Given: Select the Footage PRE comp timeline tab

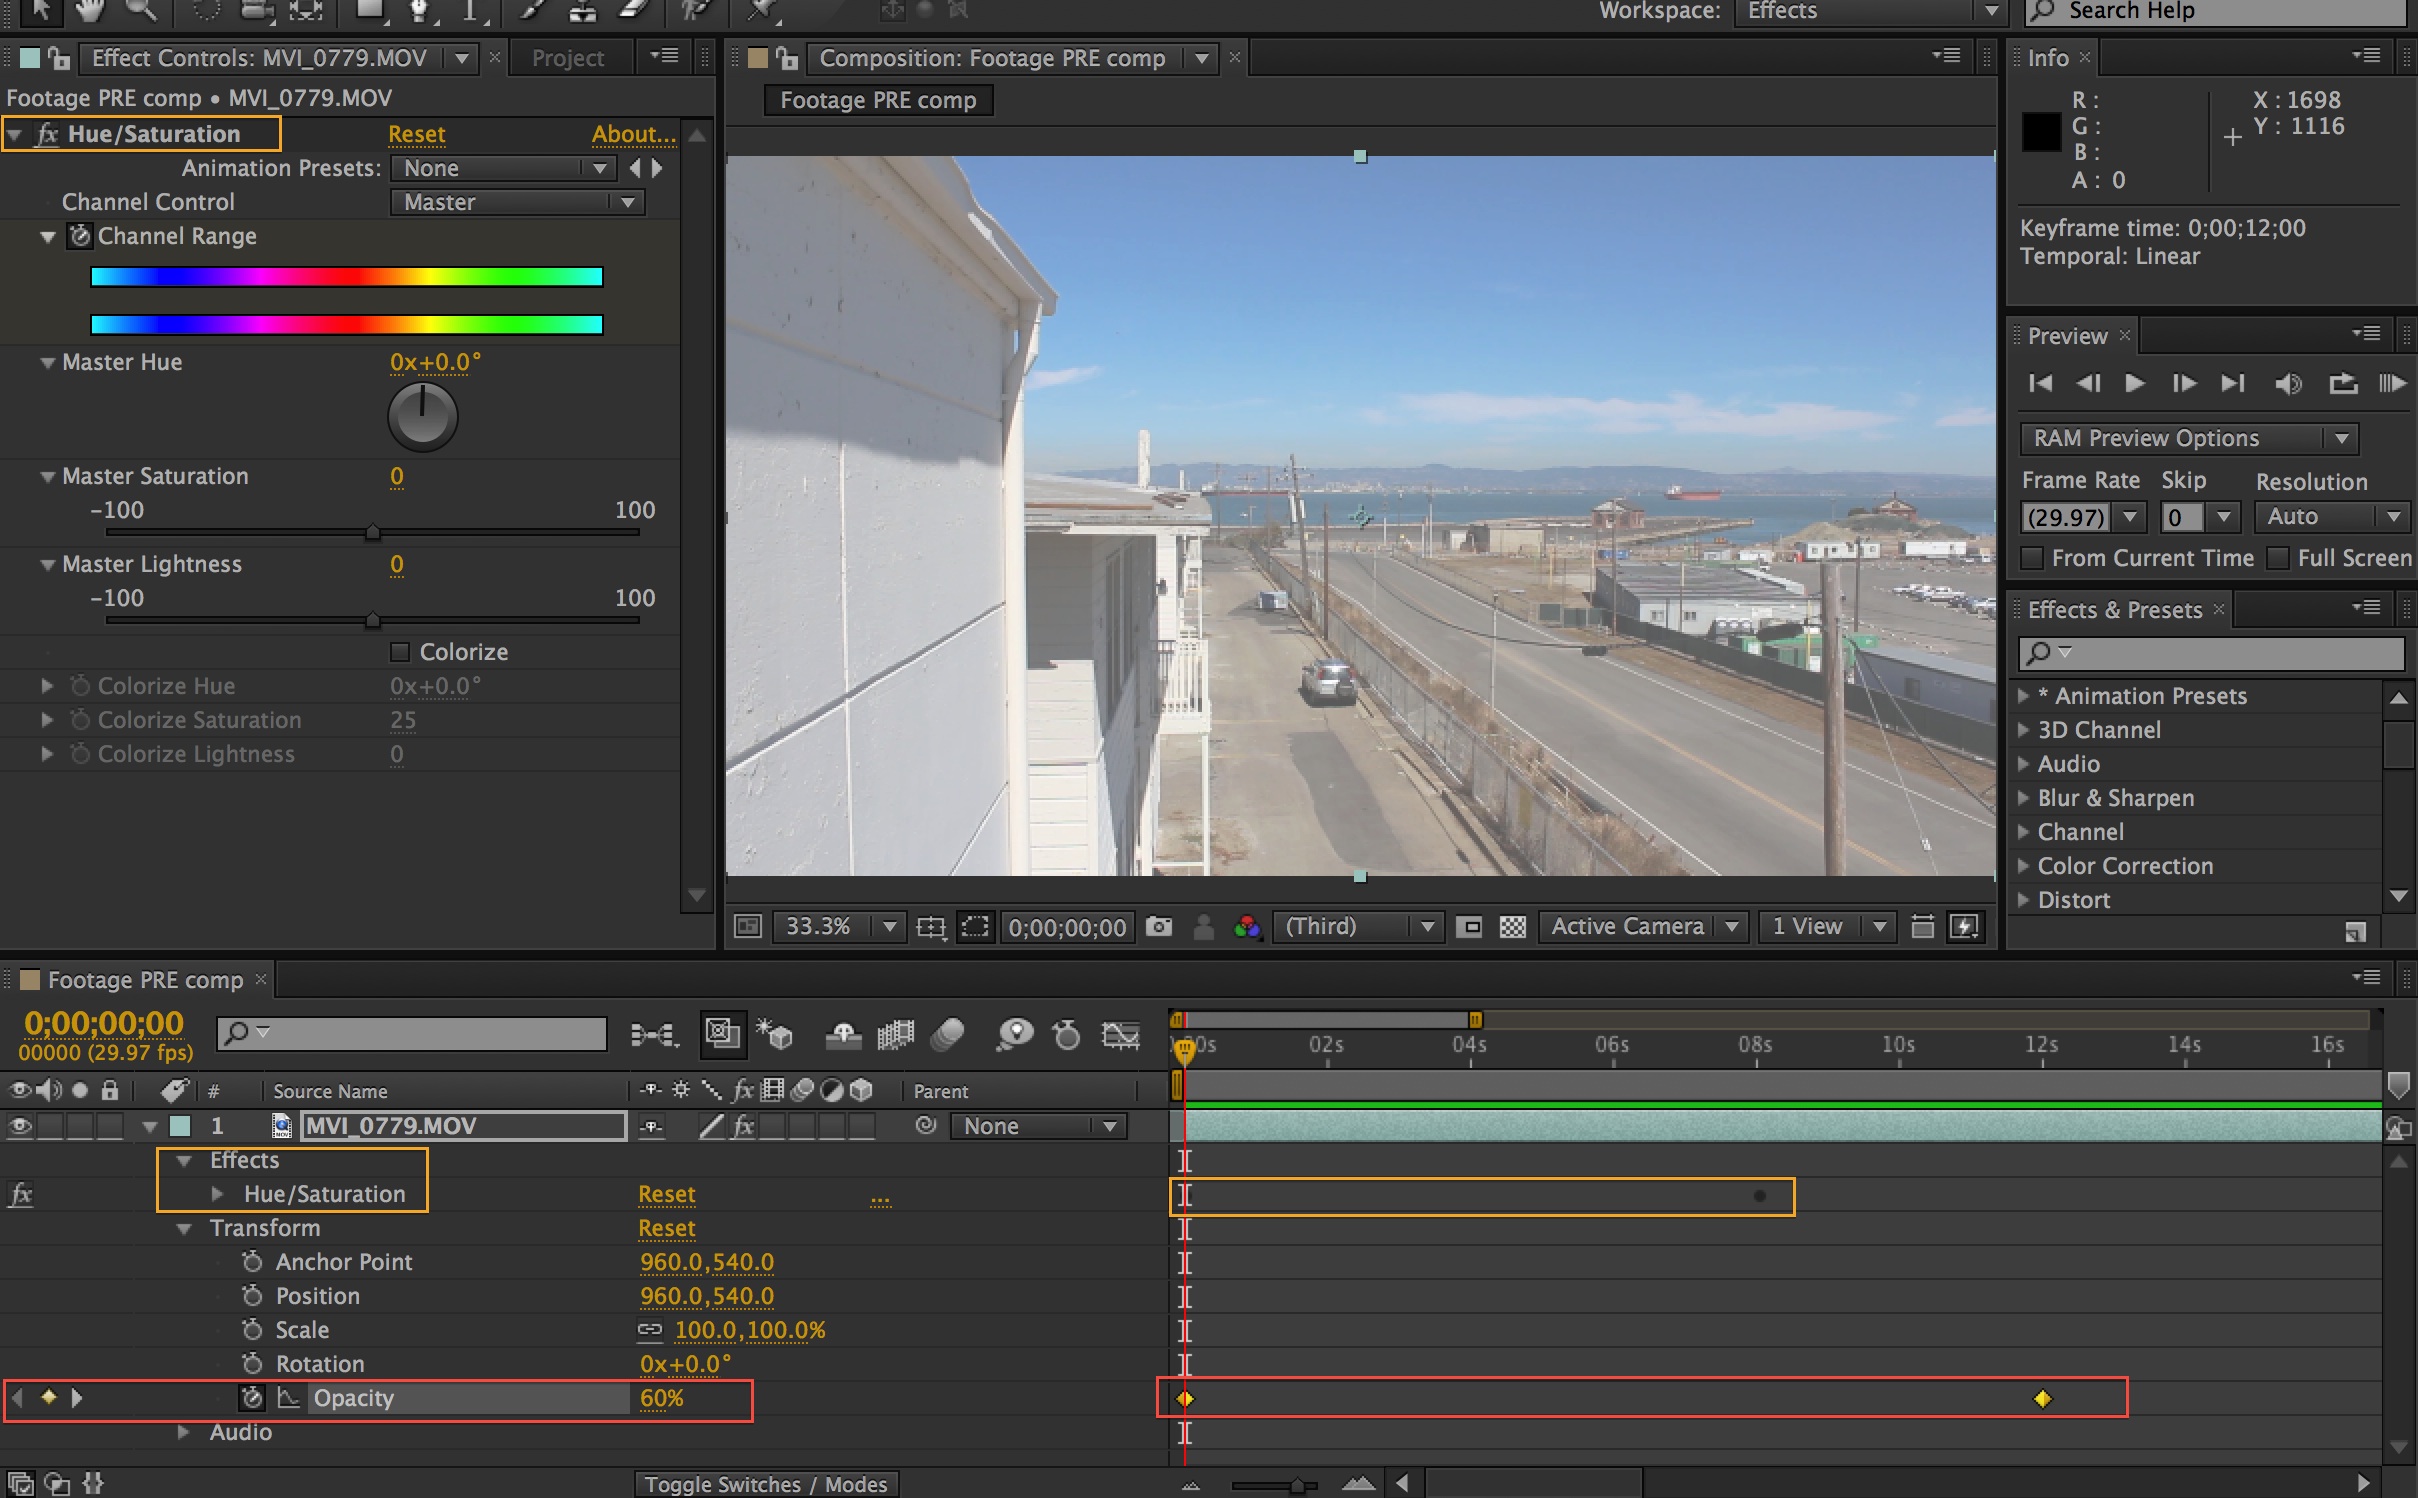Looking at the screenshot, I should [x=145, y=980].
